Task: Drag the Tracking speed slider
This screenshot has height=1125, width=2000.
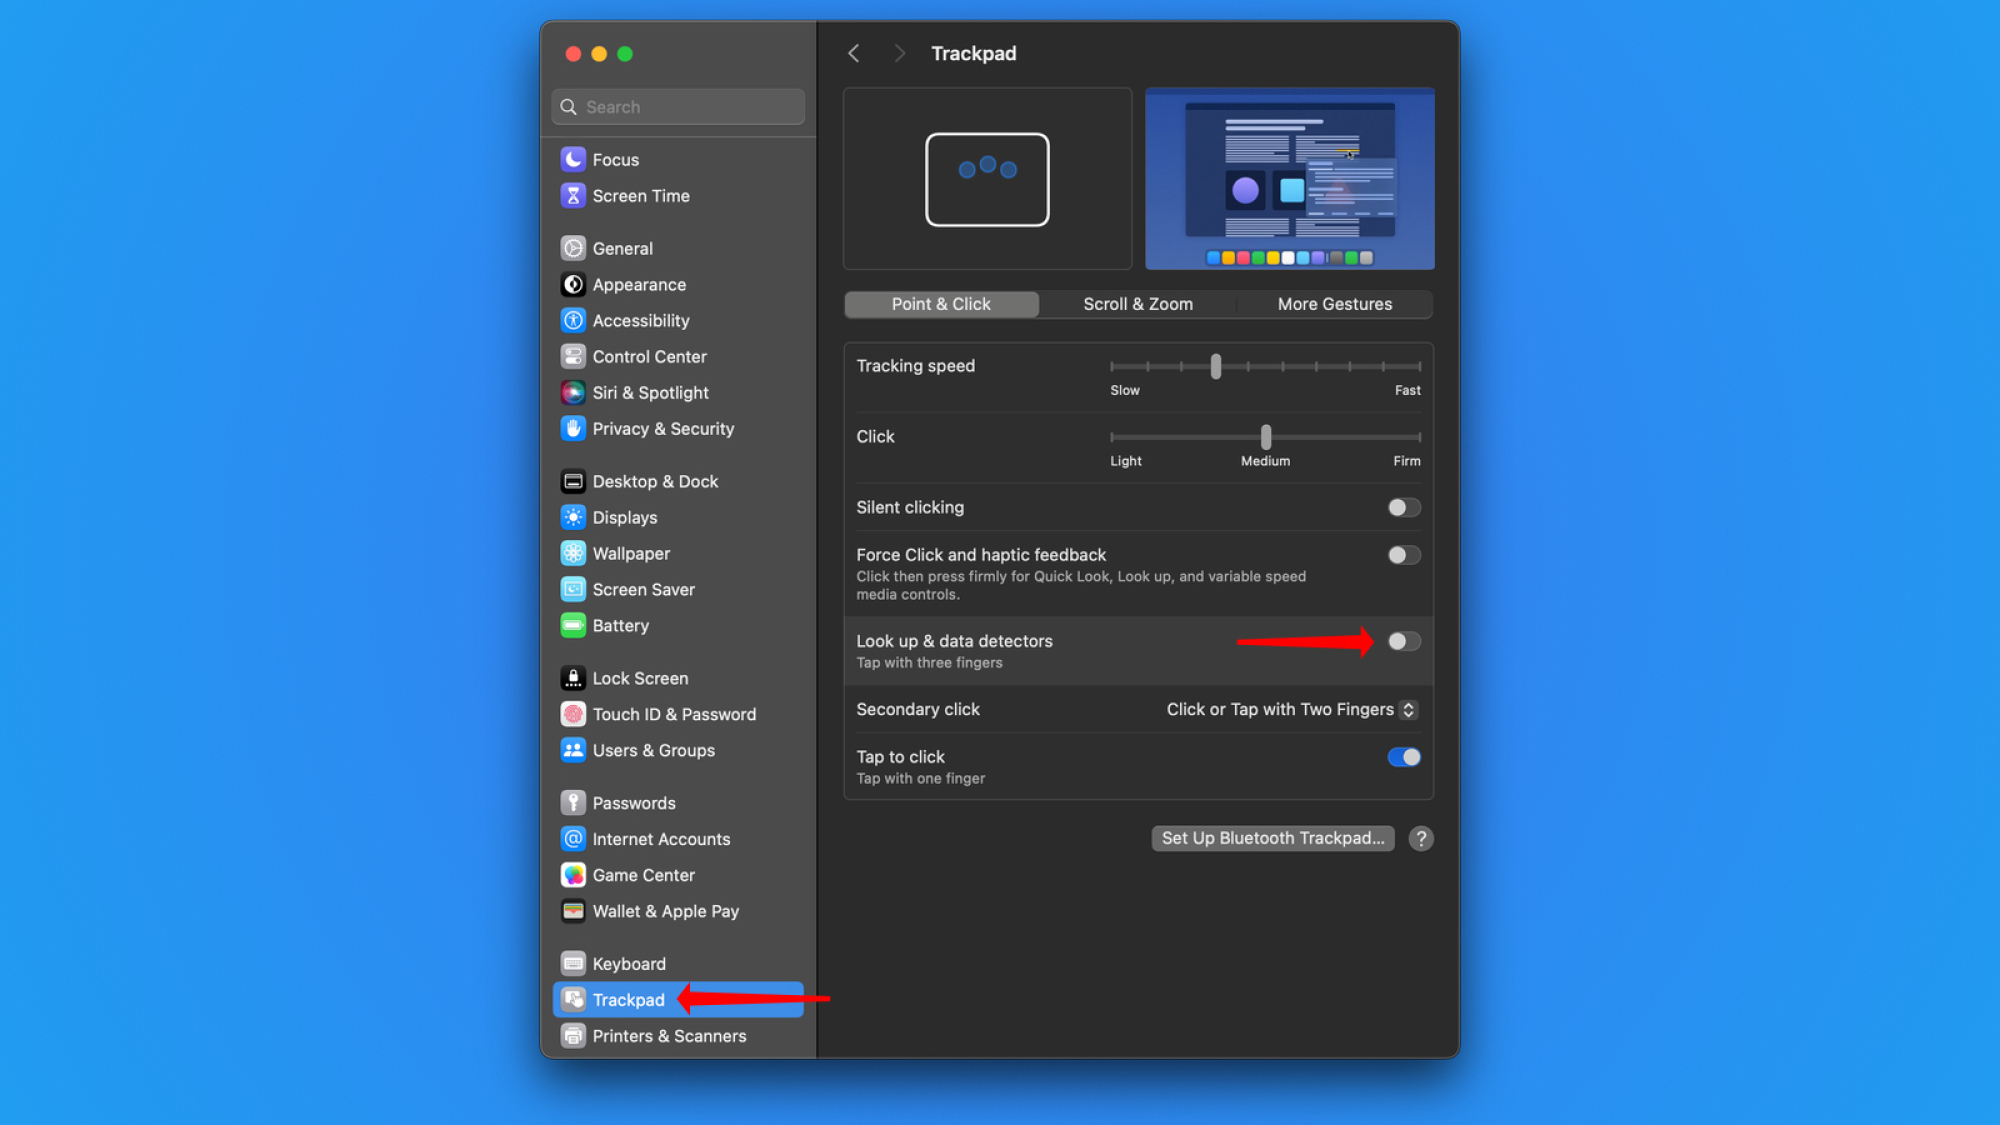Action: point(1214,365)
